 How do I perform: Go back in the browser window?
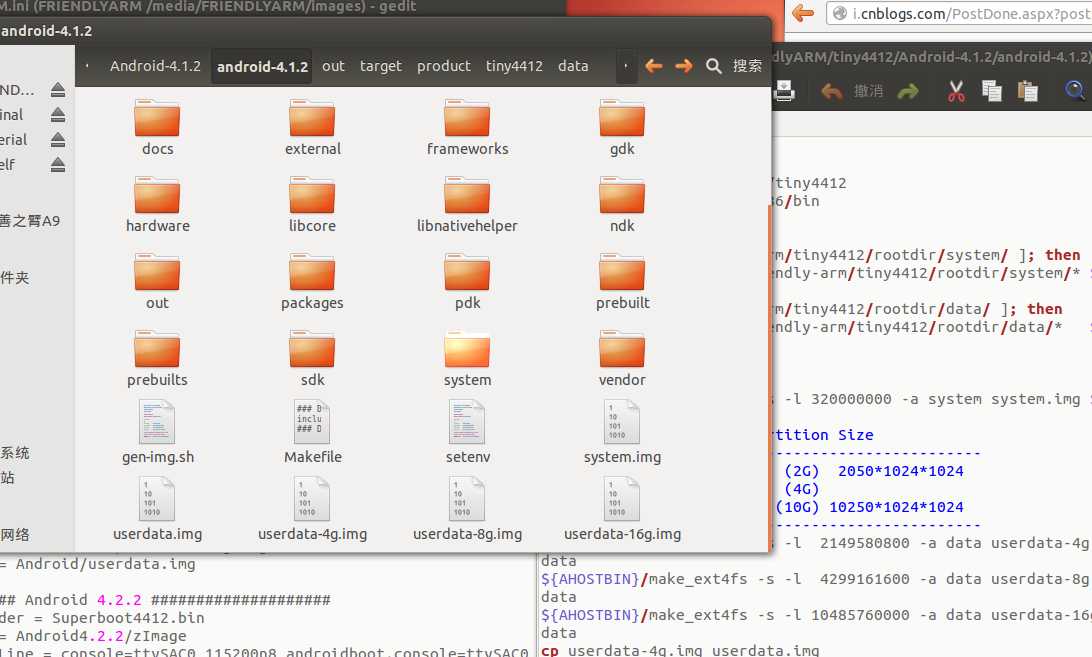pos(803,13)
